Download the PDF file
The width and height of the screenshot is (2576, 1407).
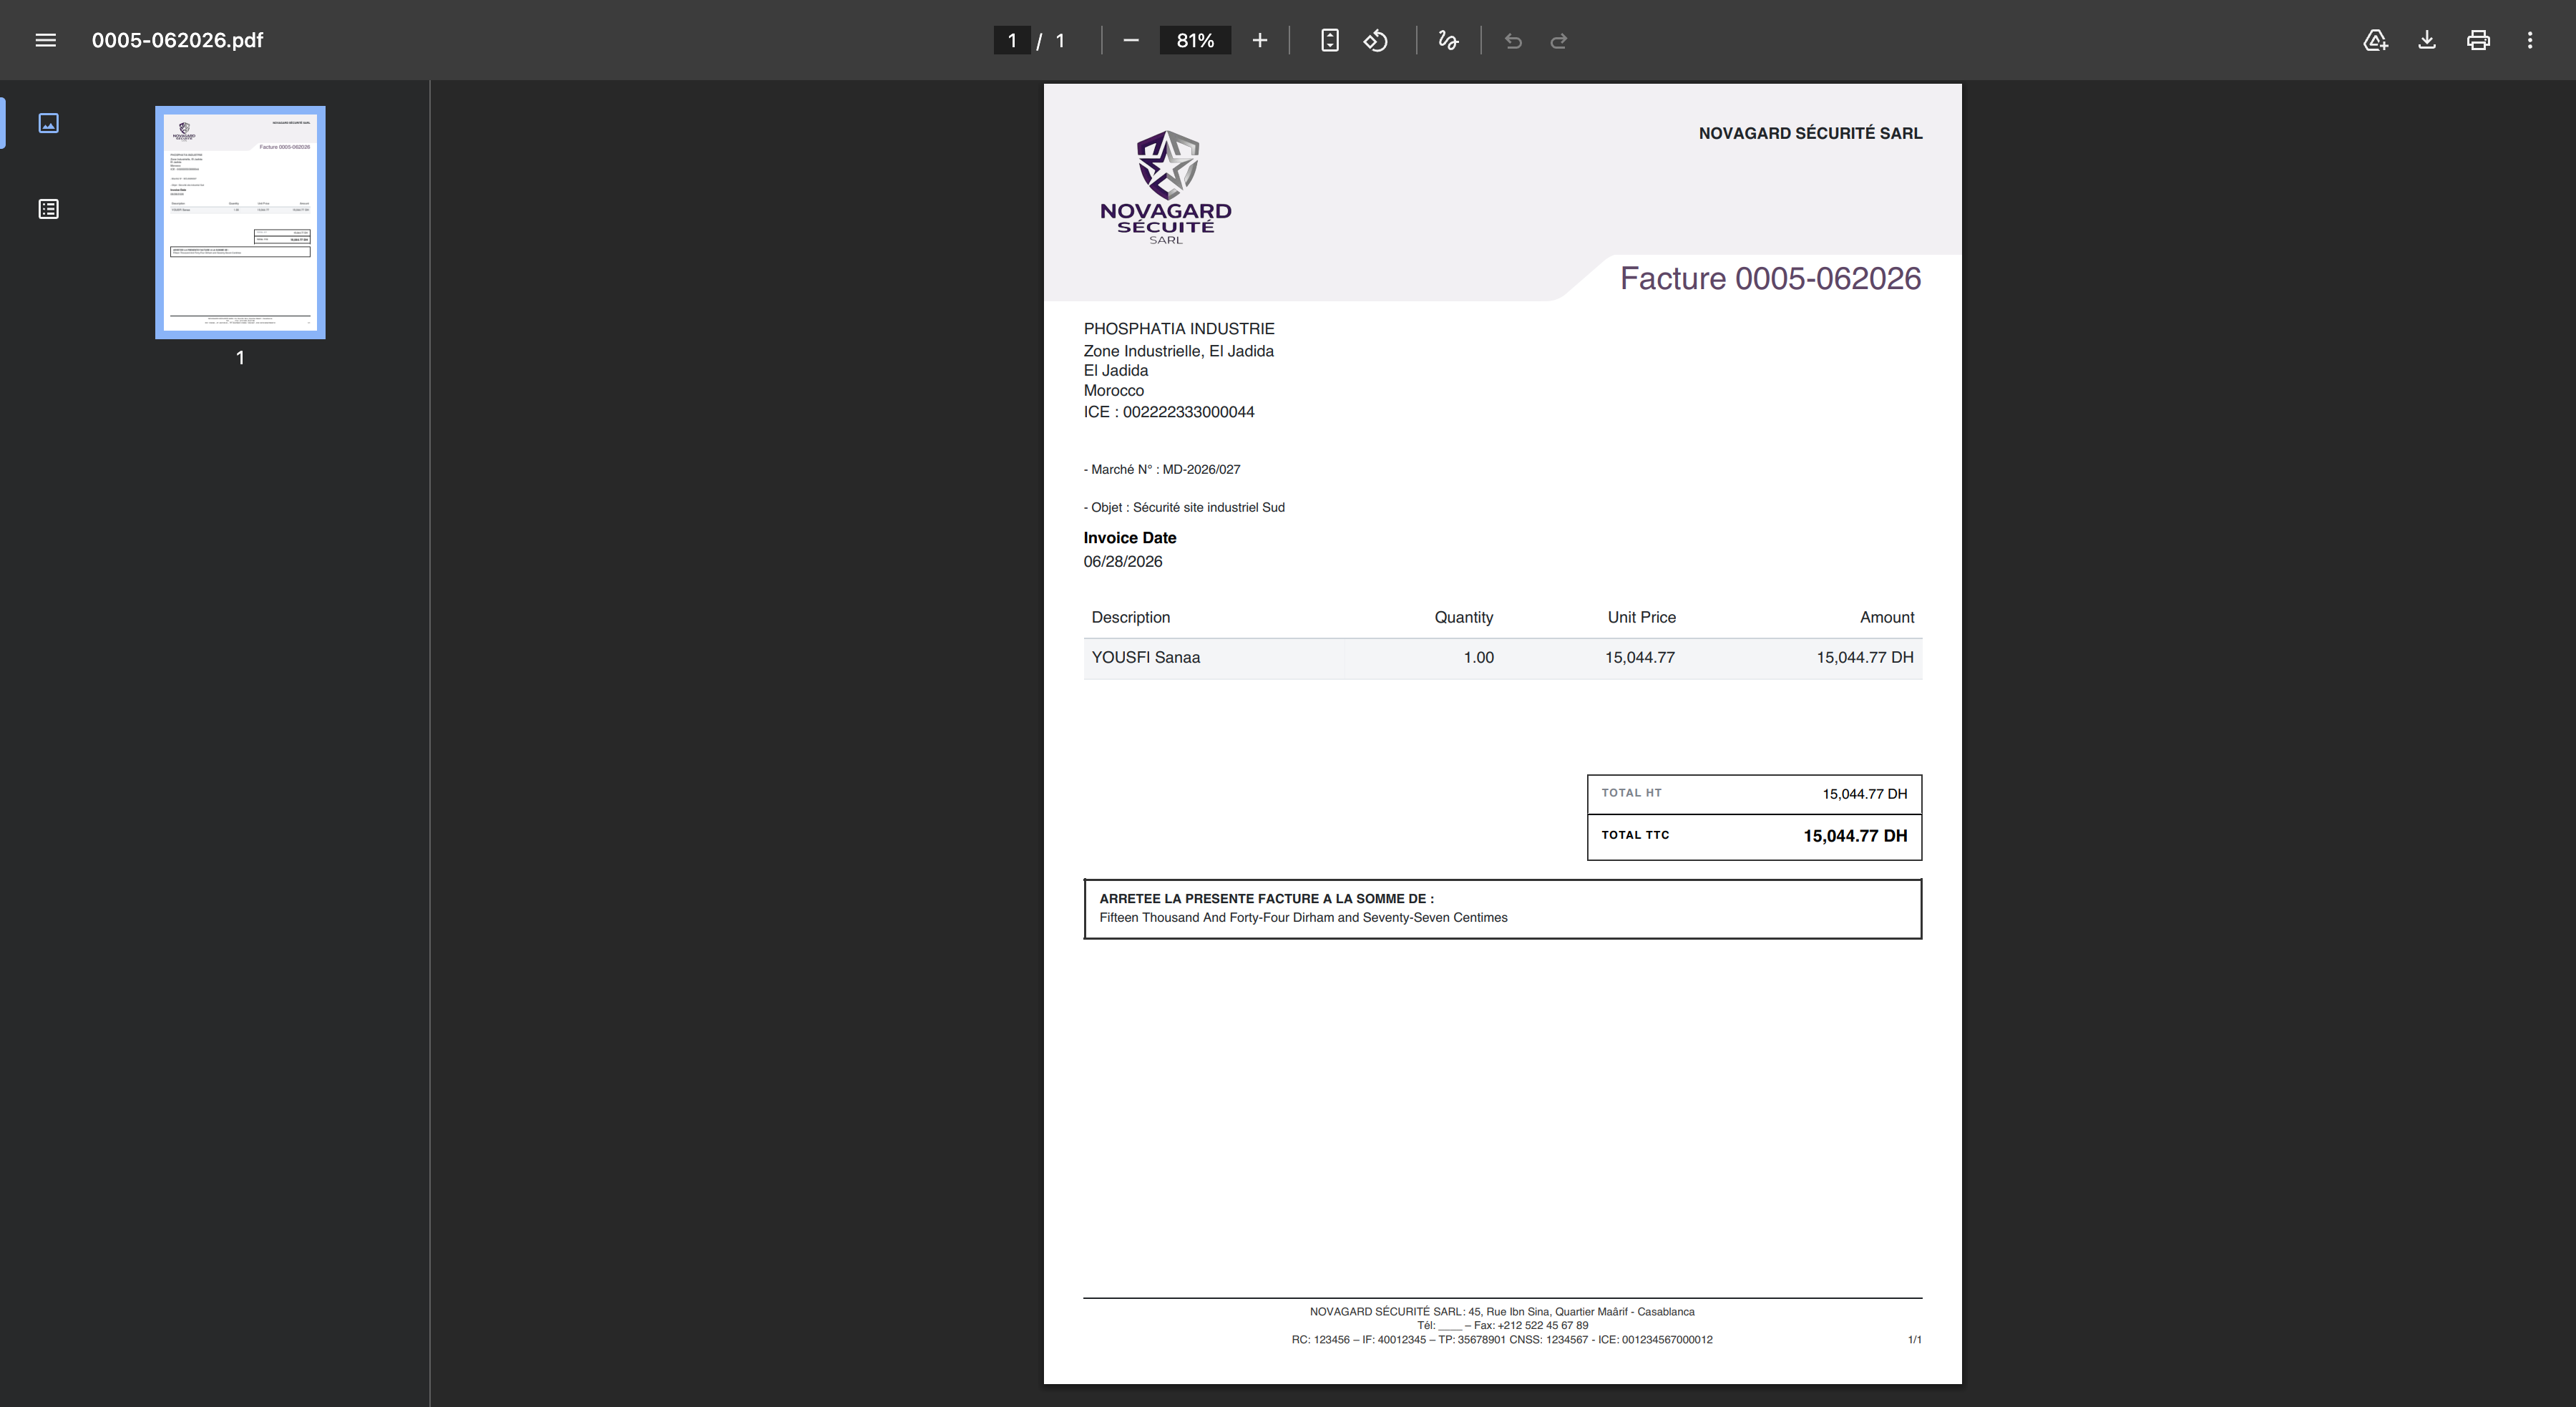tap(2427, 40)
